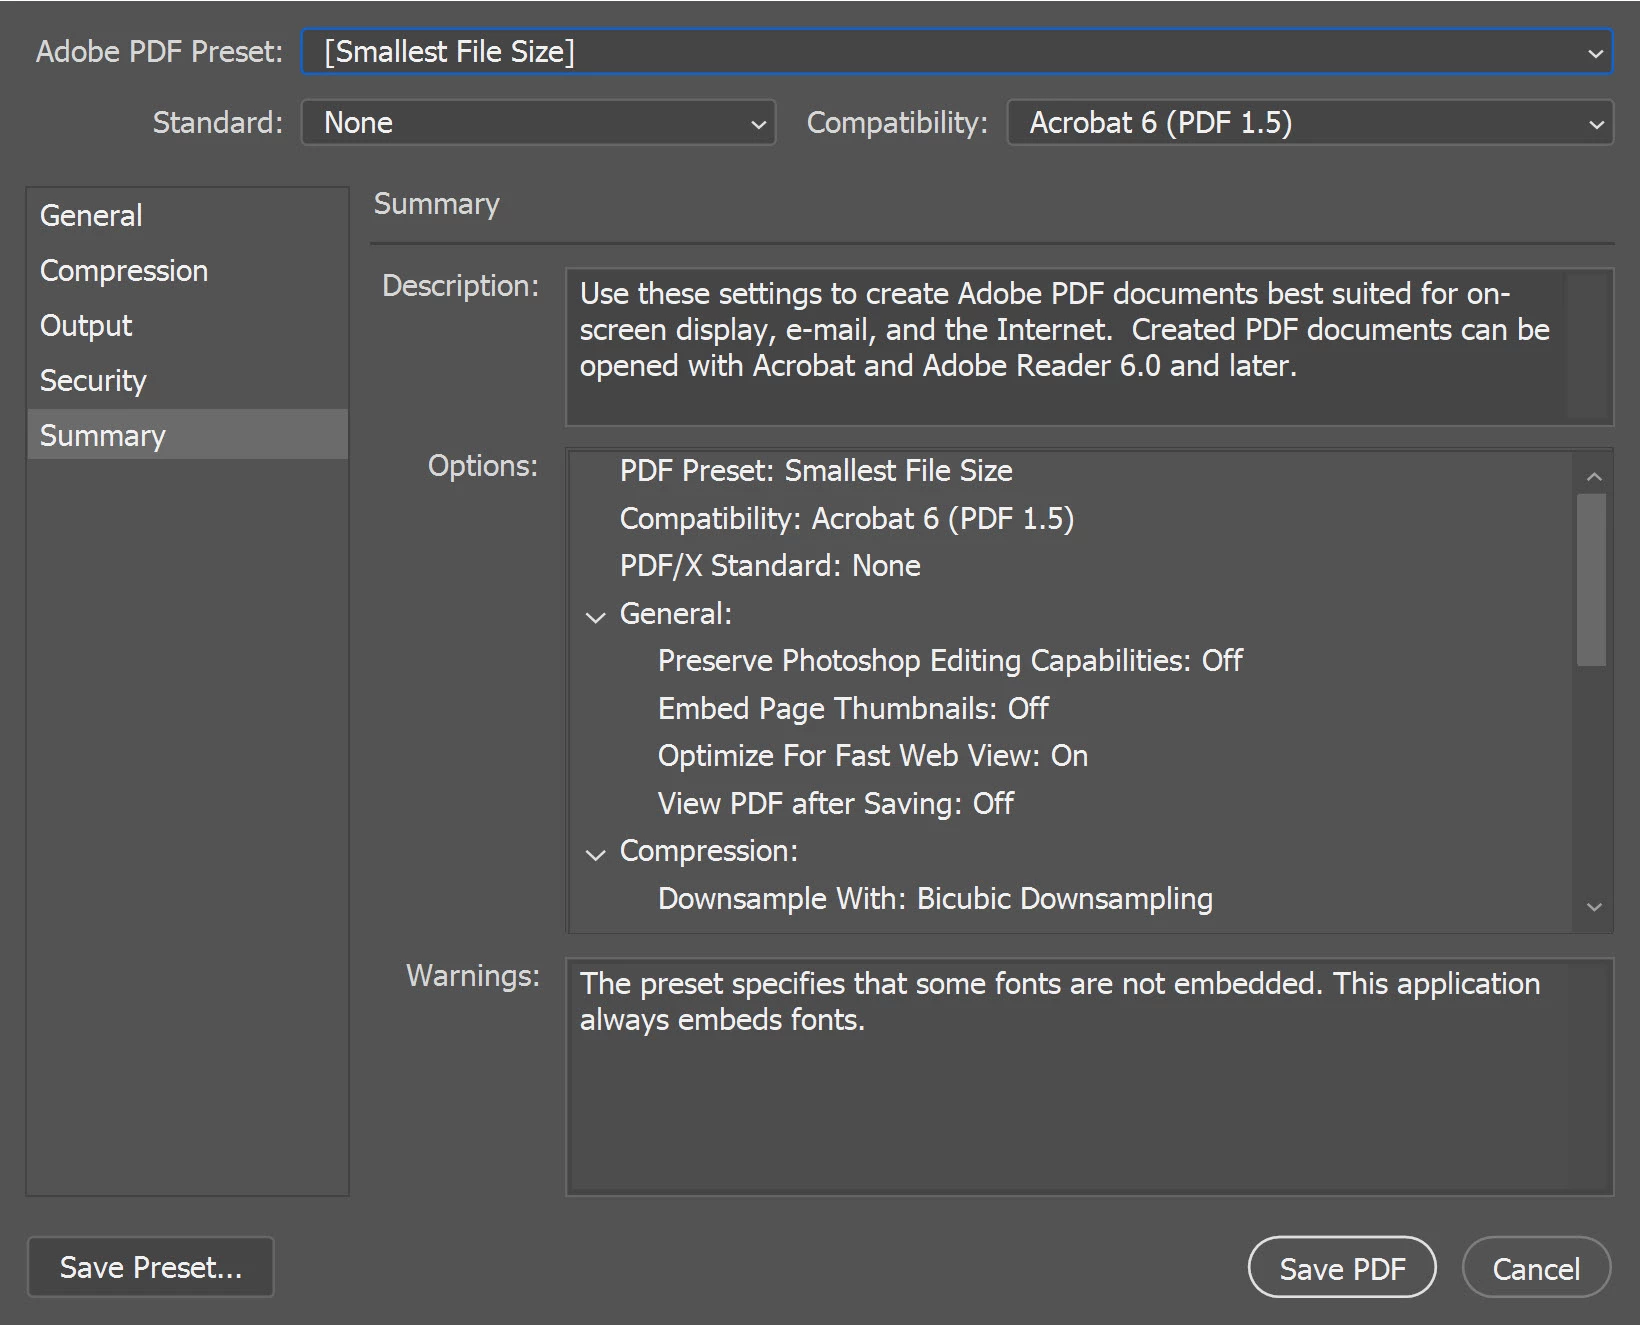Viewport: 1640px width, 1325px height.
Task: Click the Options list scroll up arrow
Action: tap(1594, 477)
